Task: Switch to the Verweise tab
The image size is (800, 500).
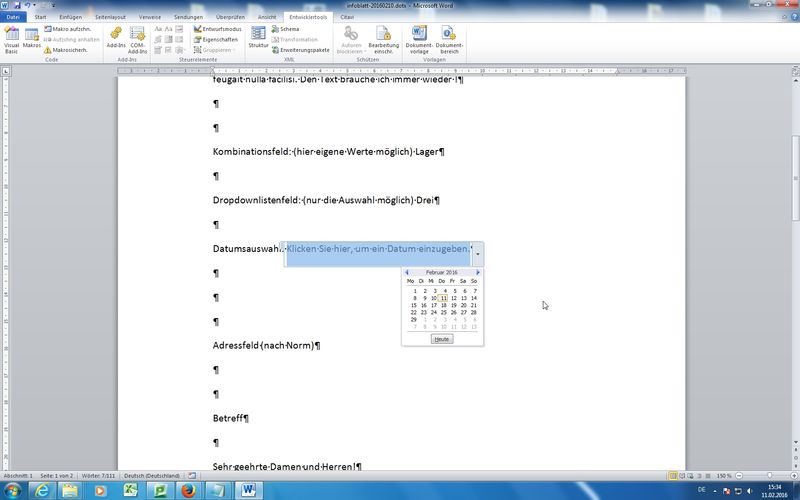Action: (x=149, y=17)
